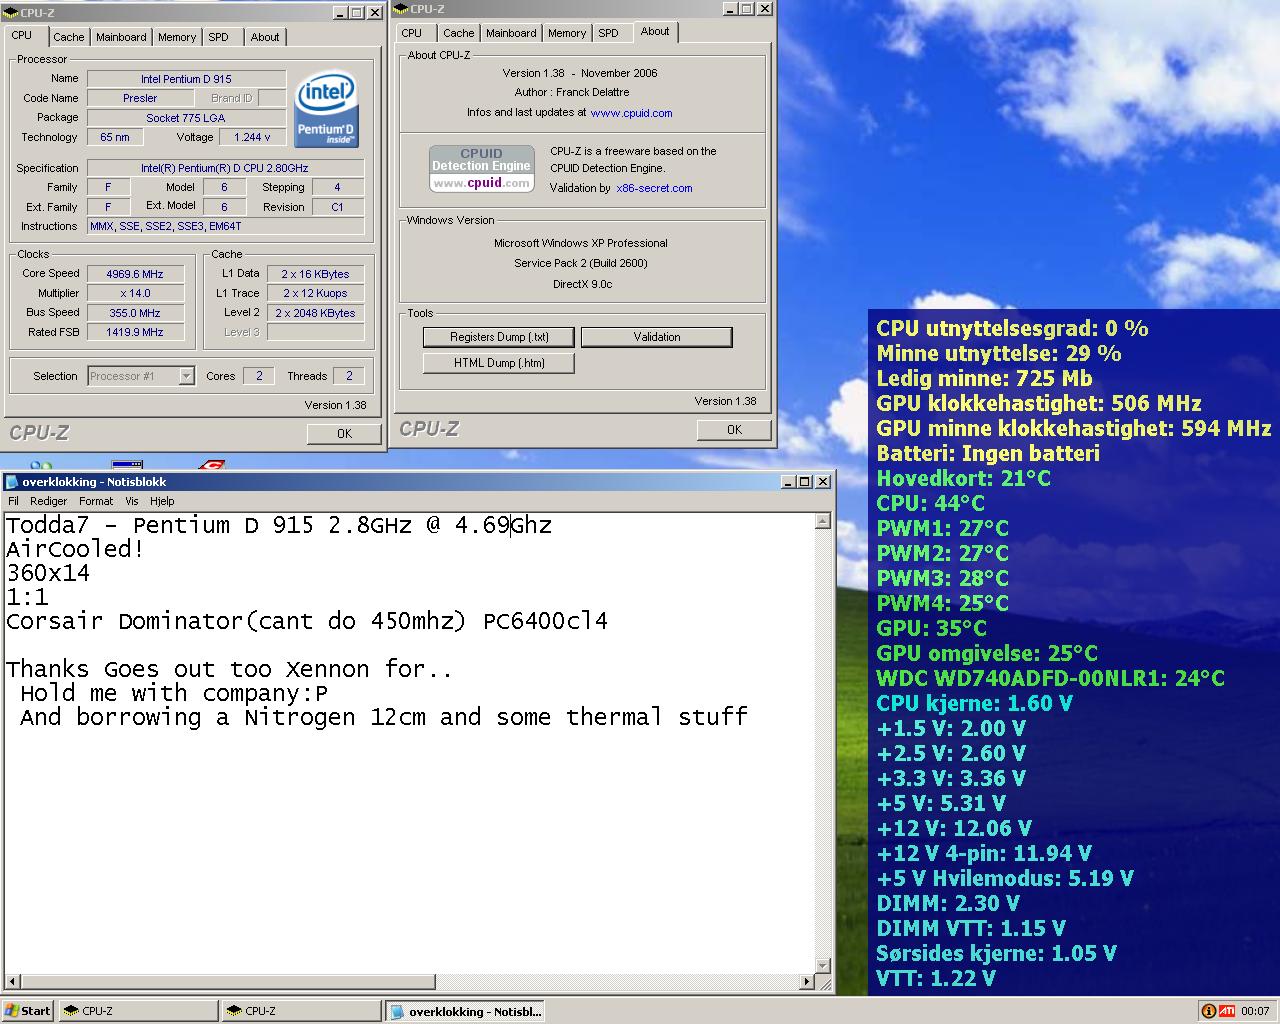Click the Technology value 65 nm

tap(115, 137)
